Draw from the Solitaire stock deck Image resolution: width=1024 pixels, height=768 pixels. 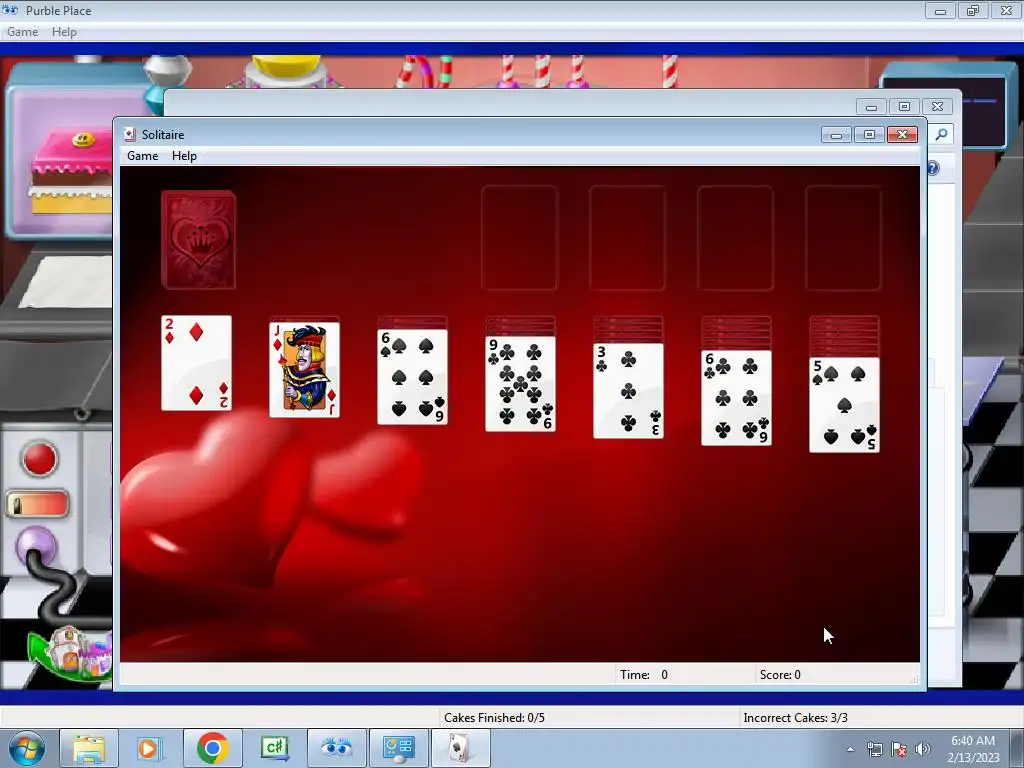199,240
